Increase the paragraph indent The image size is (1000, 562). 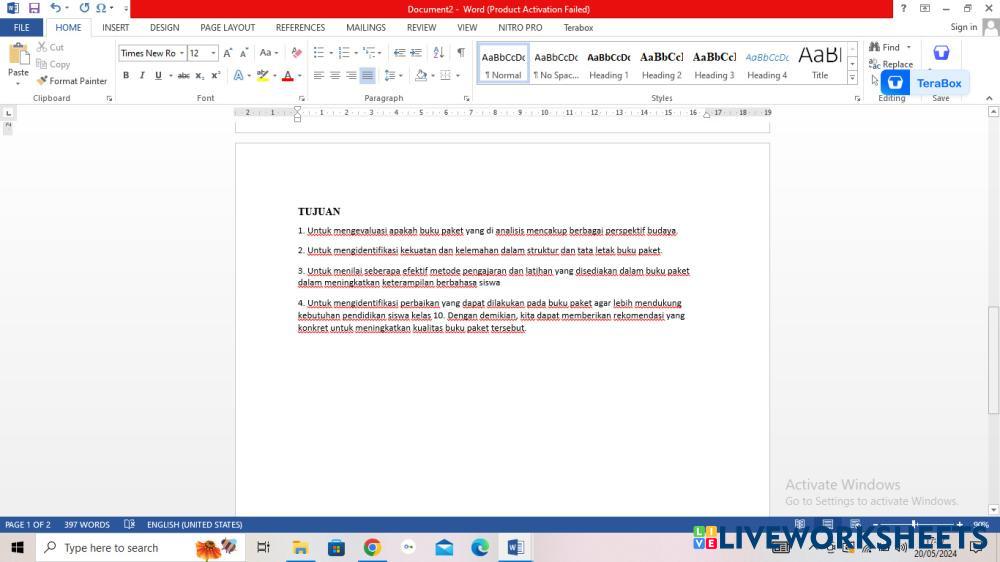click(416, 53)
